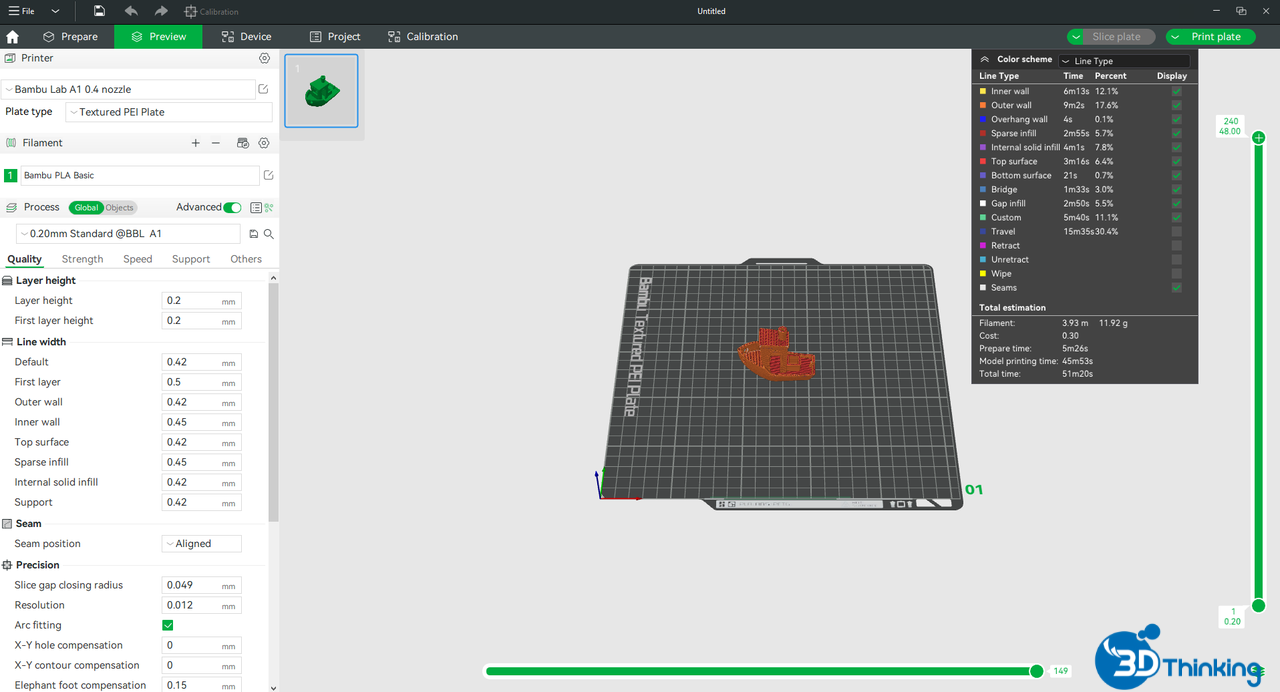
Task: Click the Home icon in the tab bar
Action: (12, 37)
